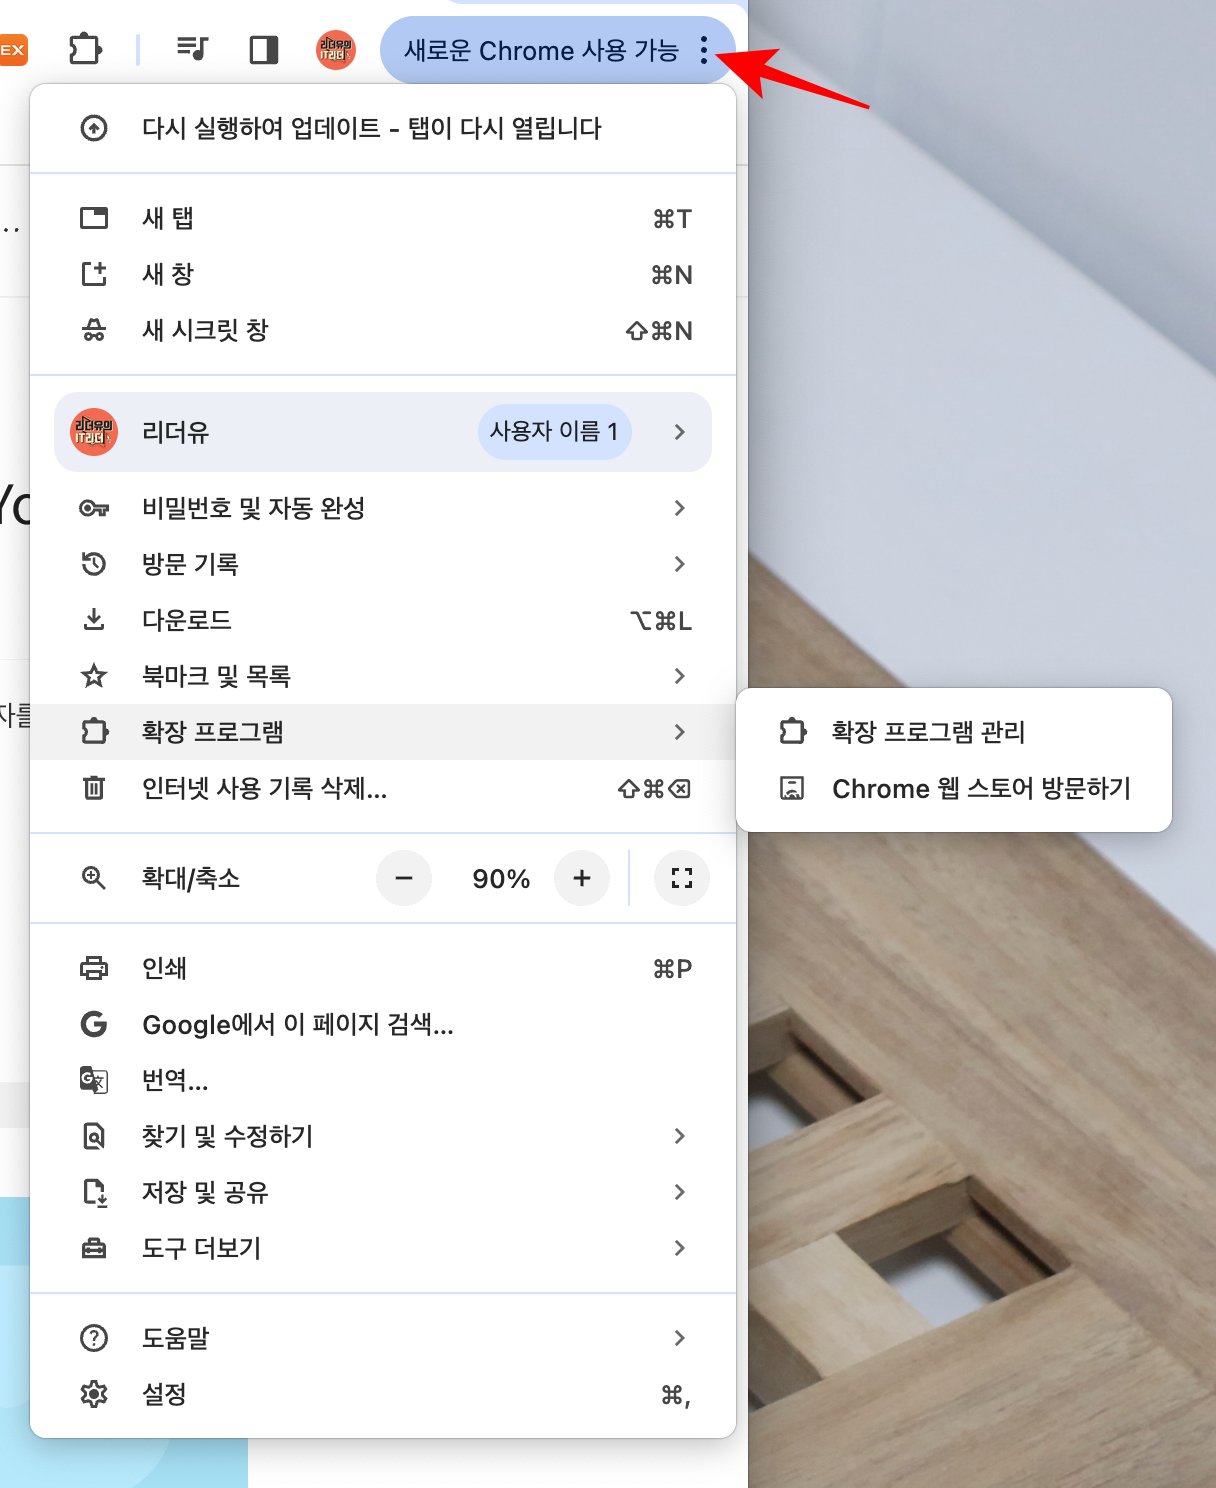The height and width of the screenshot is (1488, 1216).
Task: Expand the '도움말' submenu chevron
Action: pyautogui.click(x=680, y=1338)
